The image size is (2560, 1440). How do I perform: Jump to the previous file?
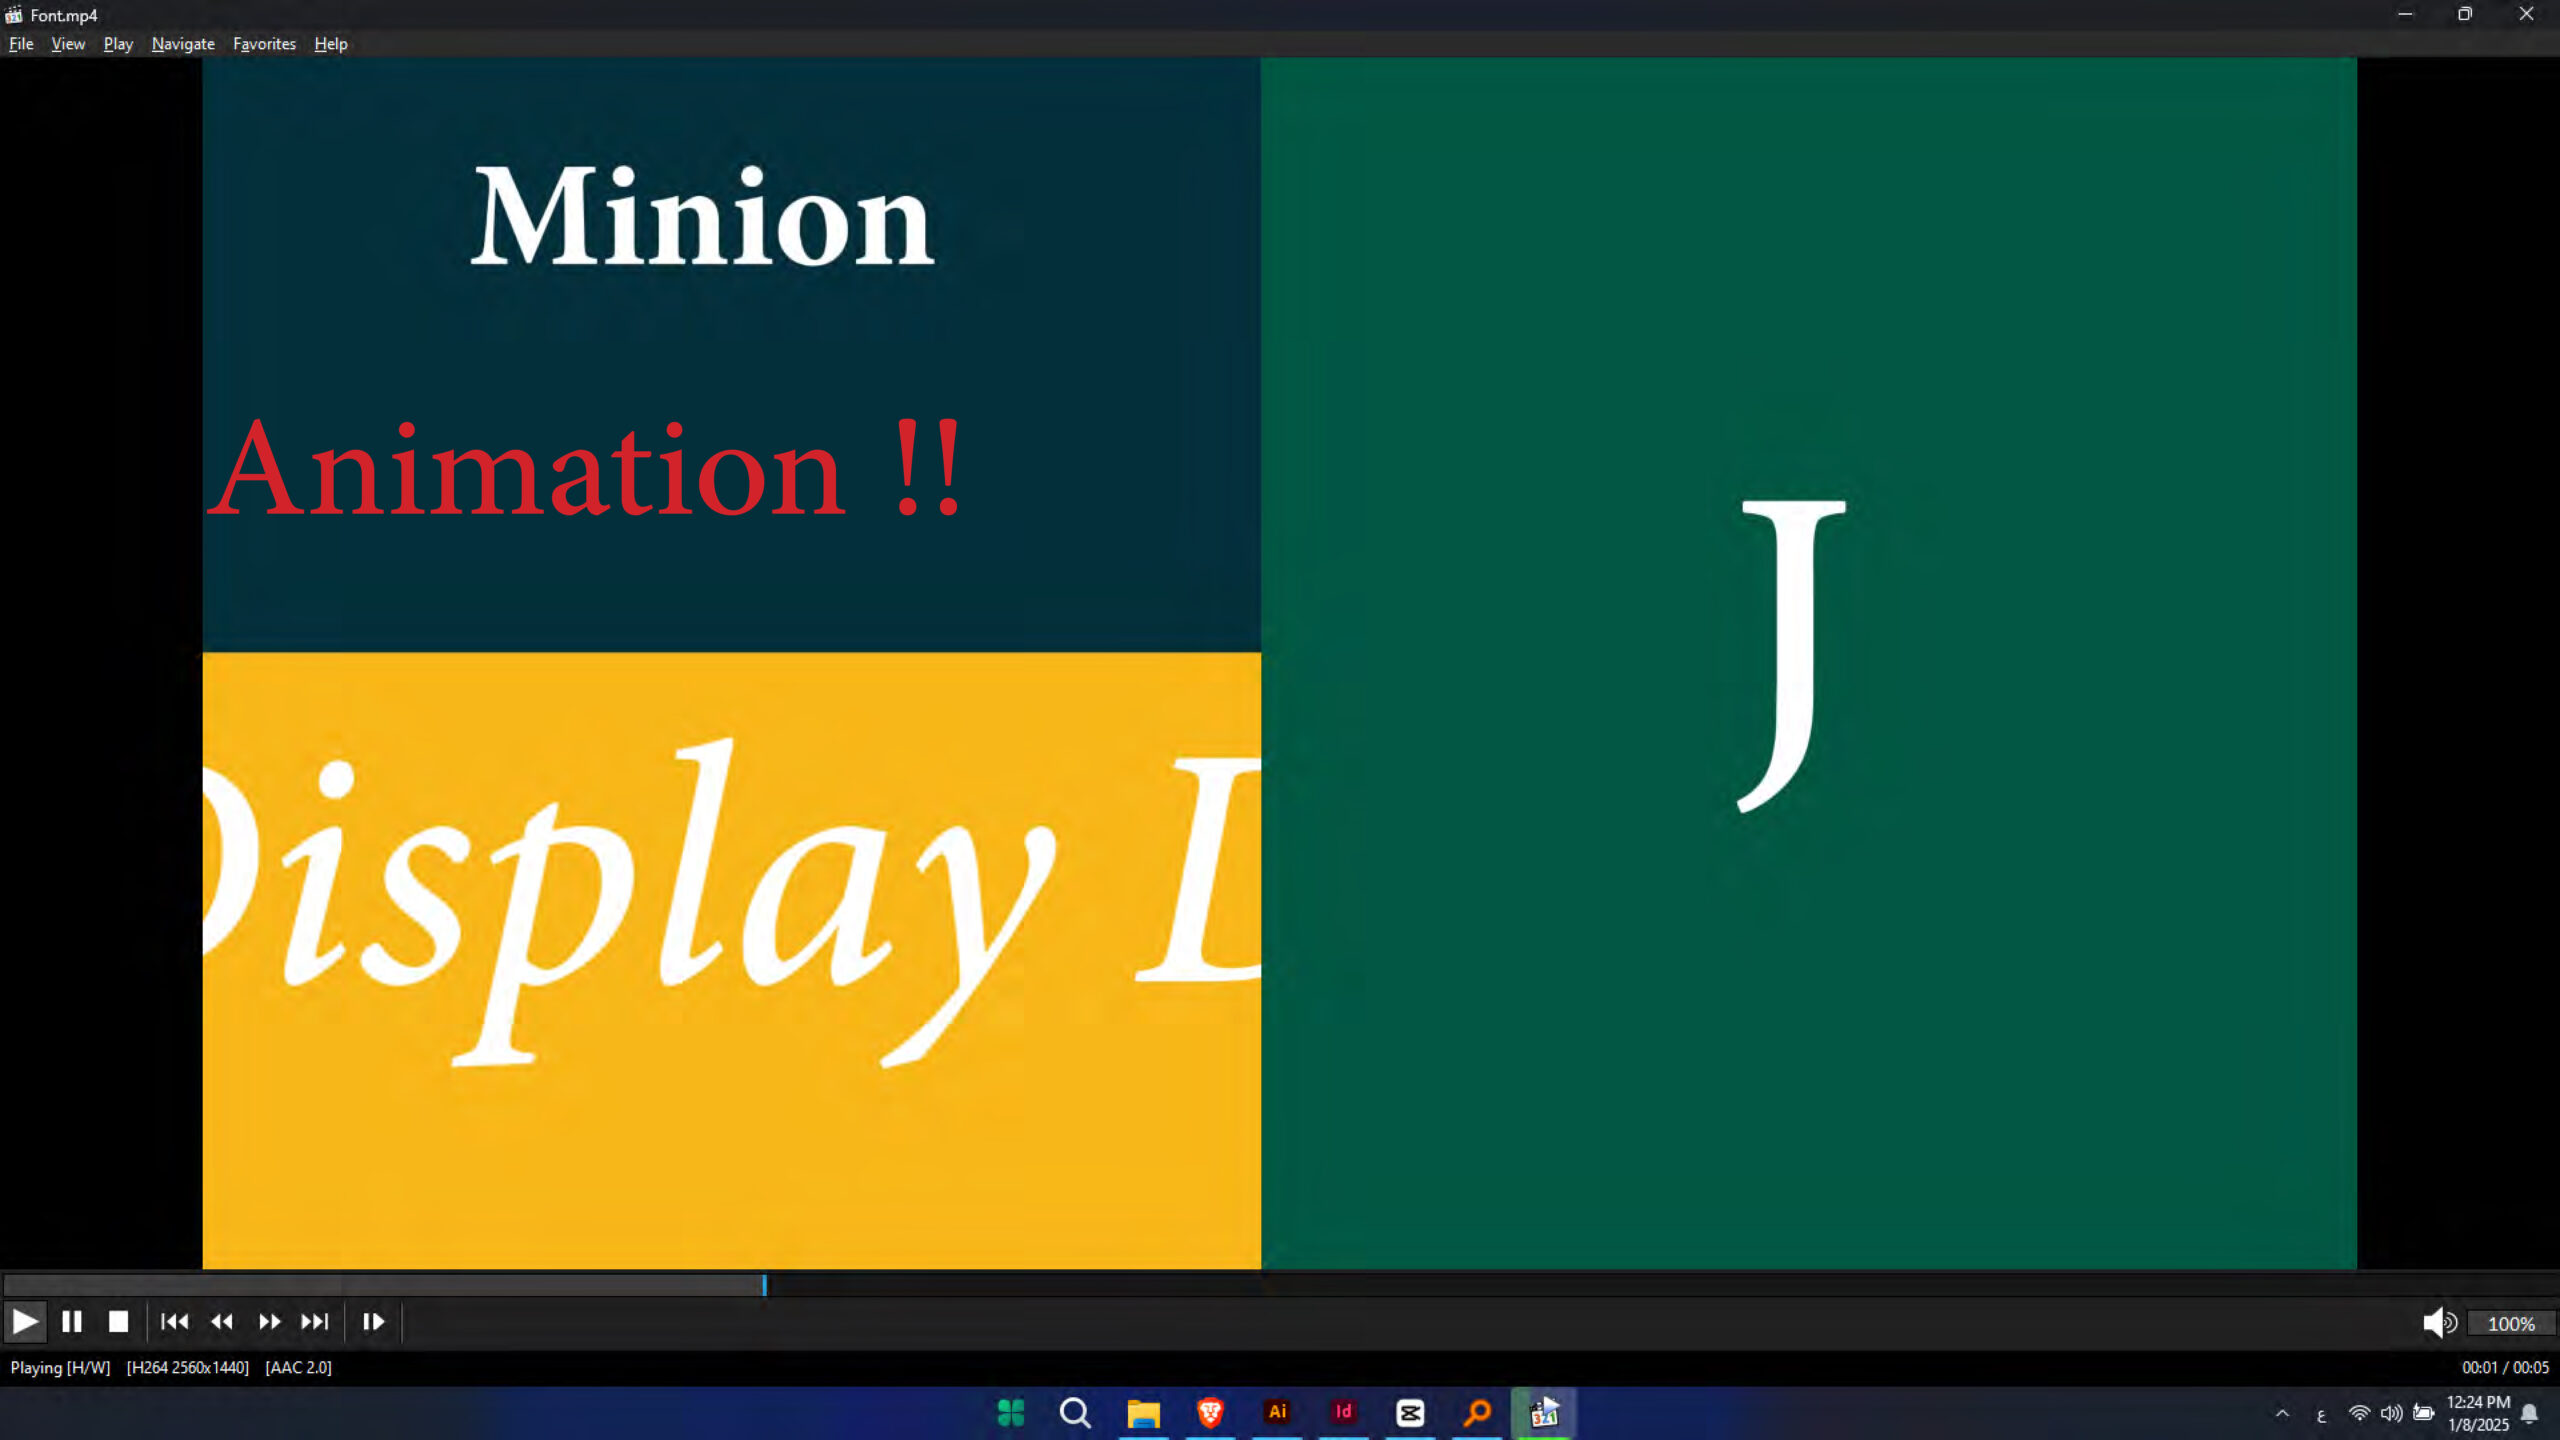tap(174, 1322)
